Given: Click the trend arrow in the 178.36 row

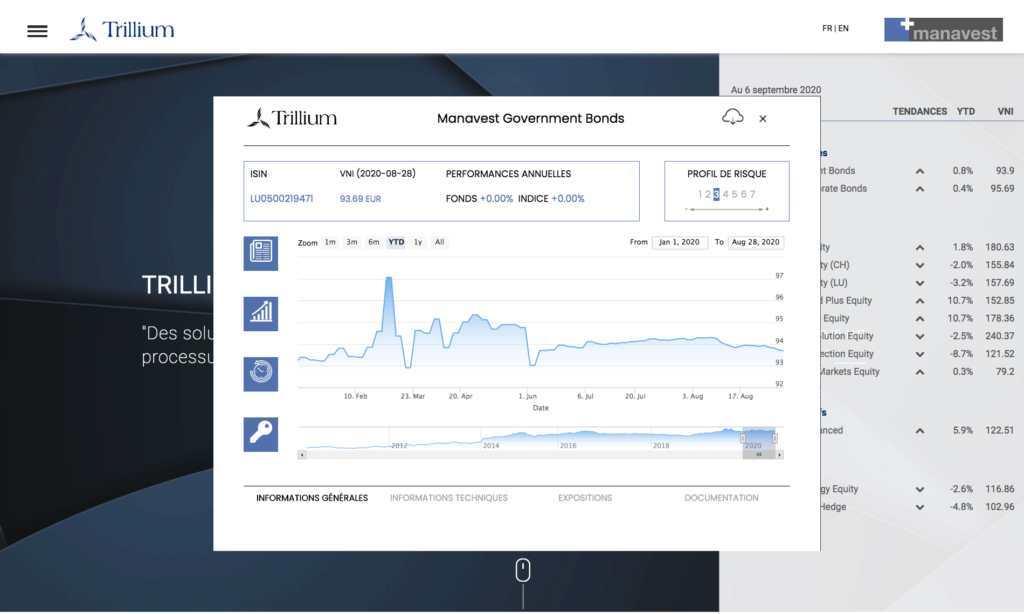Looking at the screenshot, I should pyautogui.click(x=920, y=319).
